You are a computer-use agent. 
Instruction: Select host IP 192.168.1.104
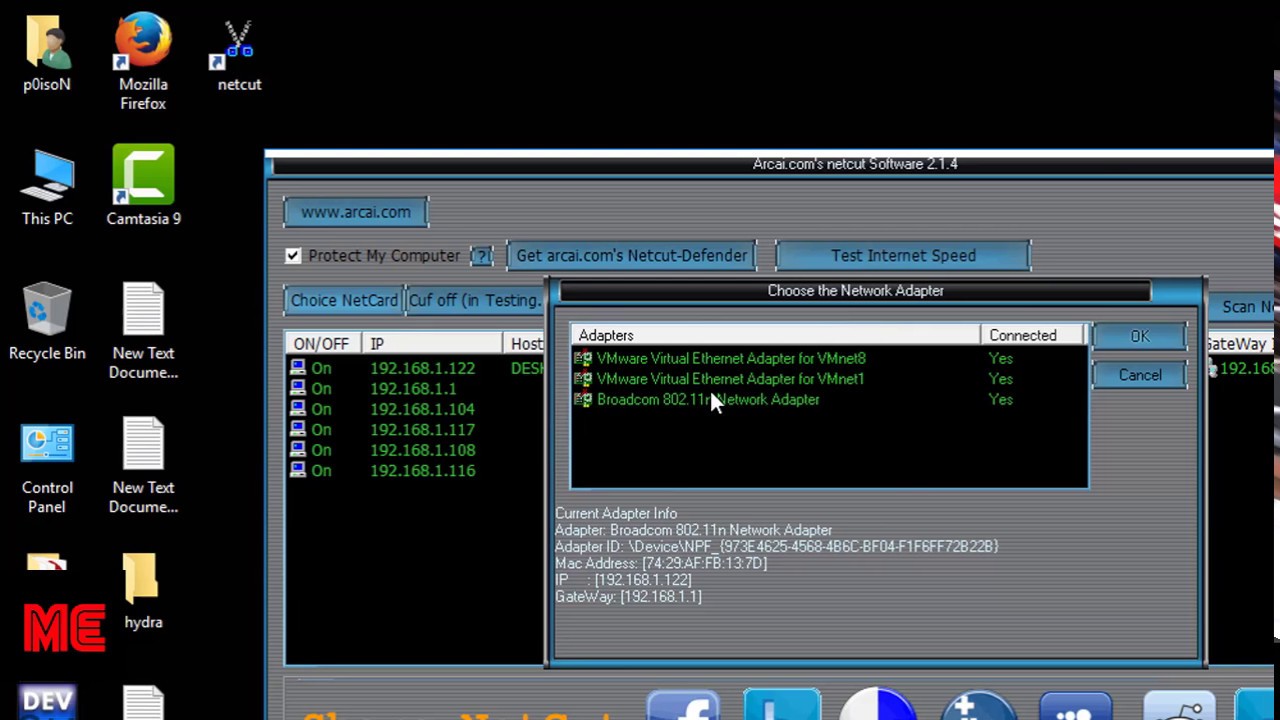click(422, 409)
